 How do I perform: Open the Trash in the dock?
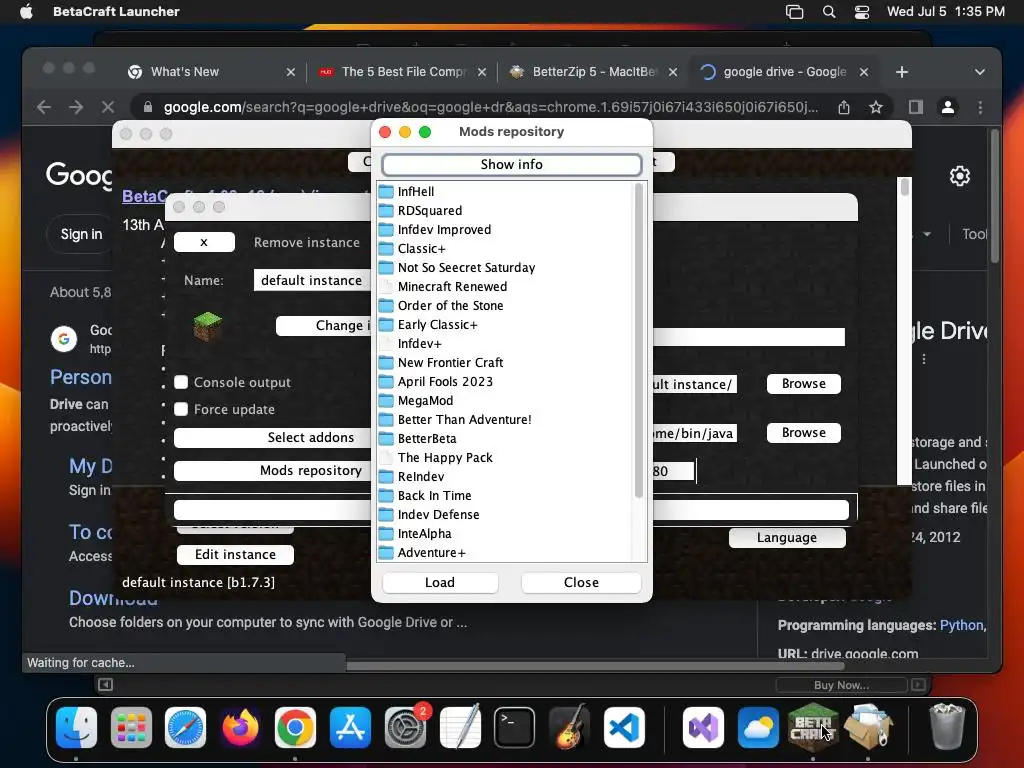coord(947,727)
